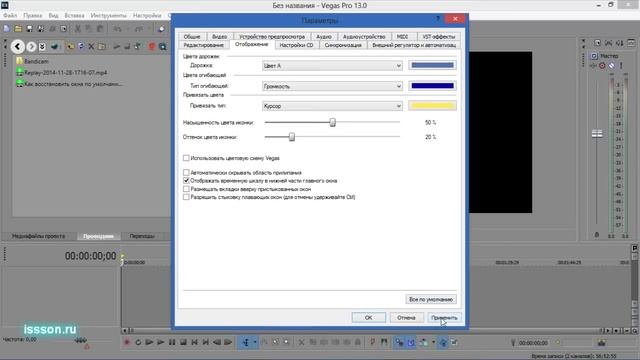Enable 'Использовать цветовую схему Vegas' checkbox
This screenshot has height=360, width=640.
click(x=186, y=158)
